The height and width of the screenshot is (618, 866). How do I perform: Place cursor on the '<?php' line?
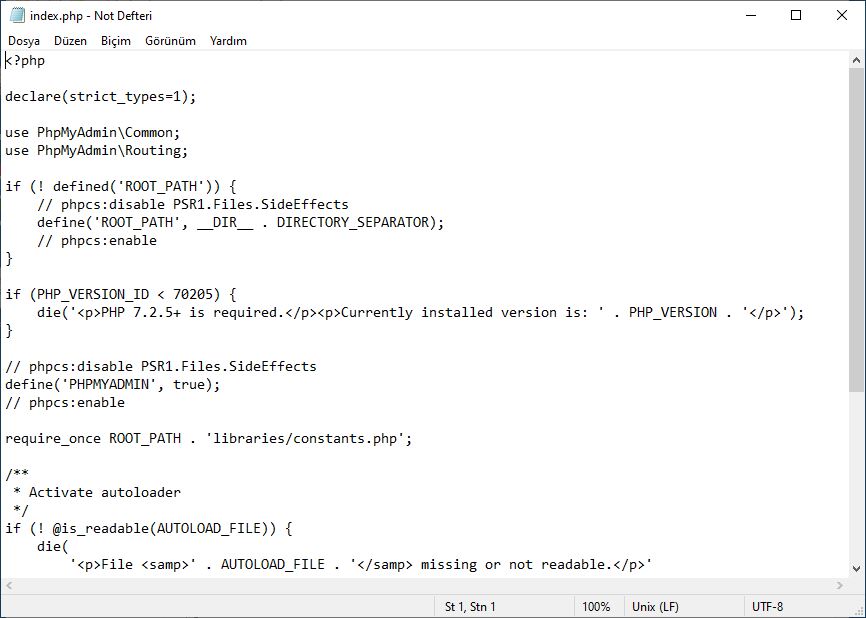pos(25,60)
